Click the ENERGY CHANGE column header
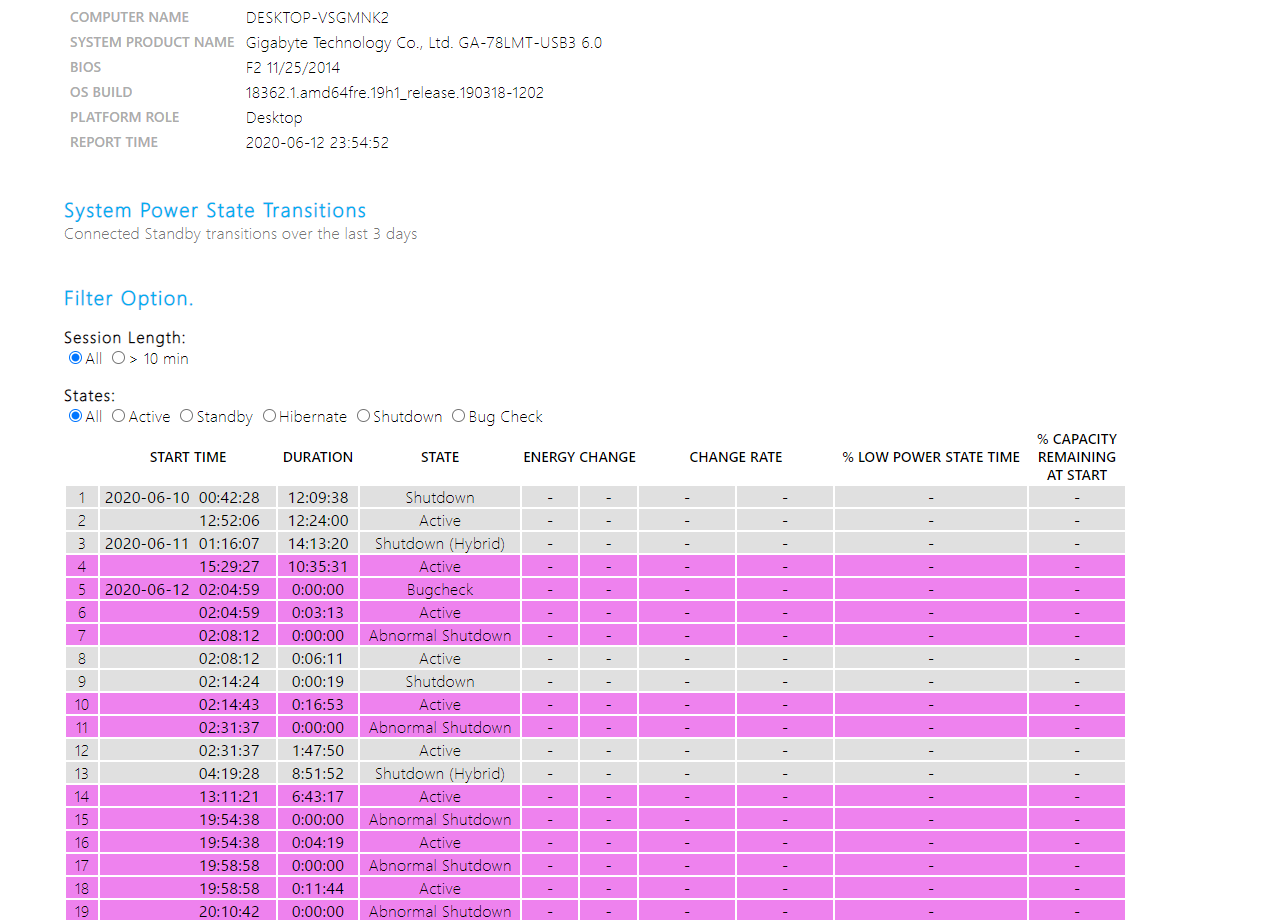Image resolution: width=1285 pixels, height=920 pixels. (579, 457)
